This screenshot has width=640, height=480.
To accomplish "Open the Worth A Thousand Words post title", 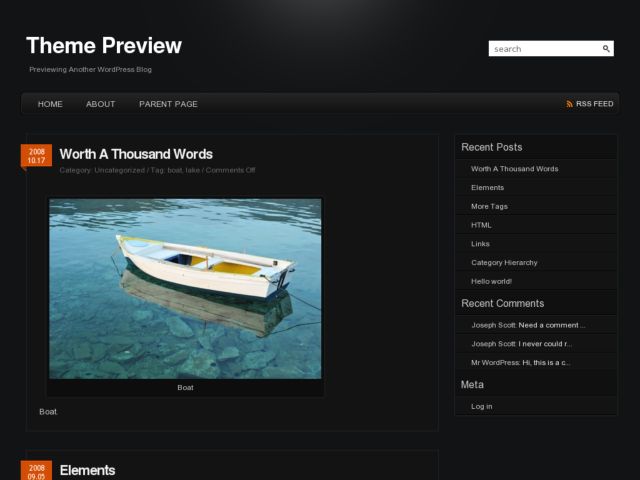I will pos(136,154).
